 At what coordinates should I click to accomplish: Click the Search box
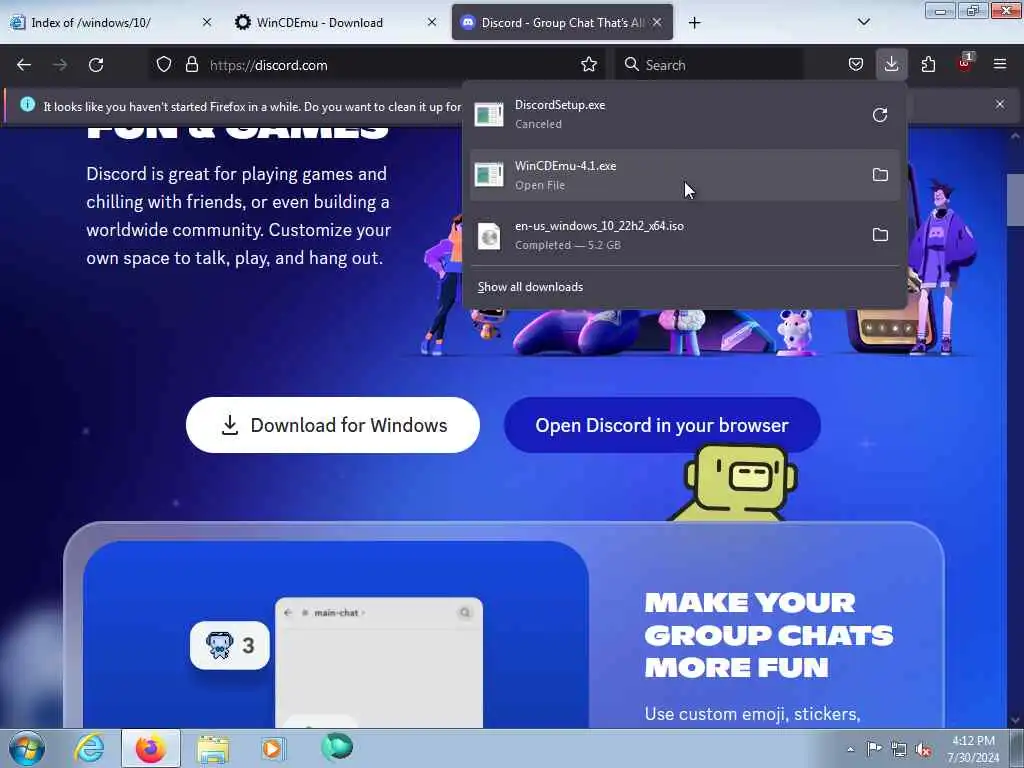pyautogui.click(x=709, y=65)
